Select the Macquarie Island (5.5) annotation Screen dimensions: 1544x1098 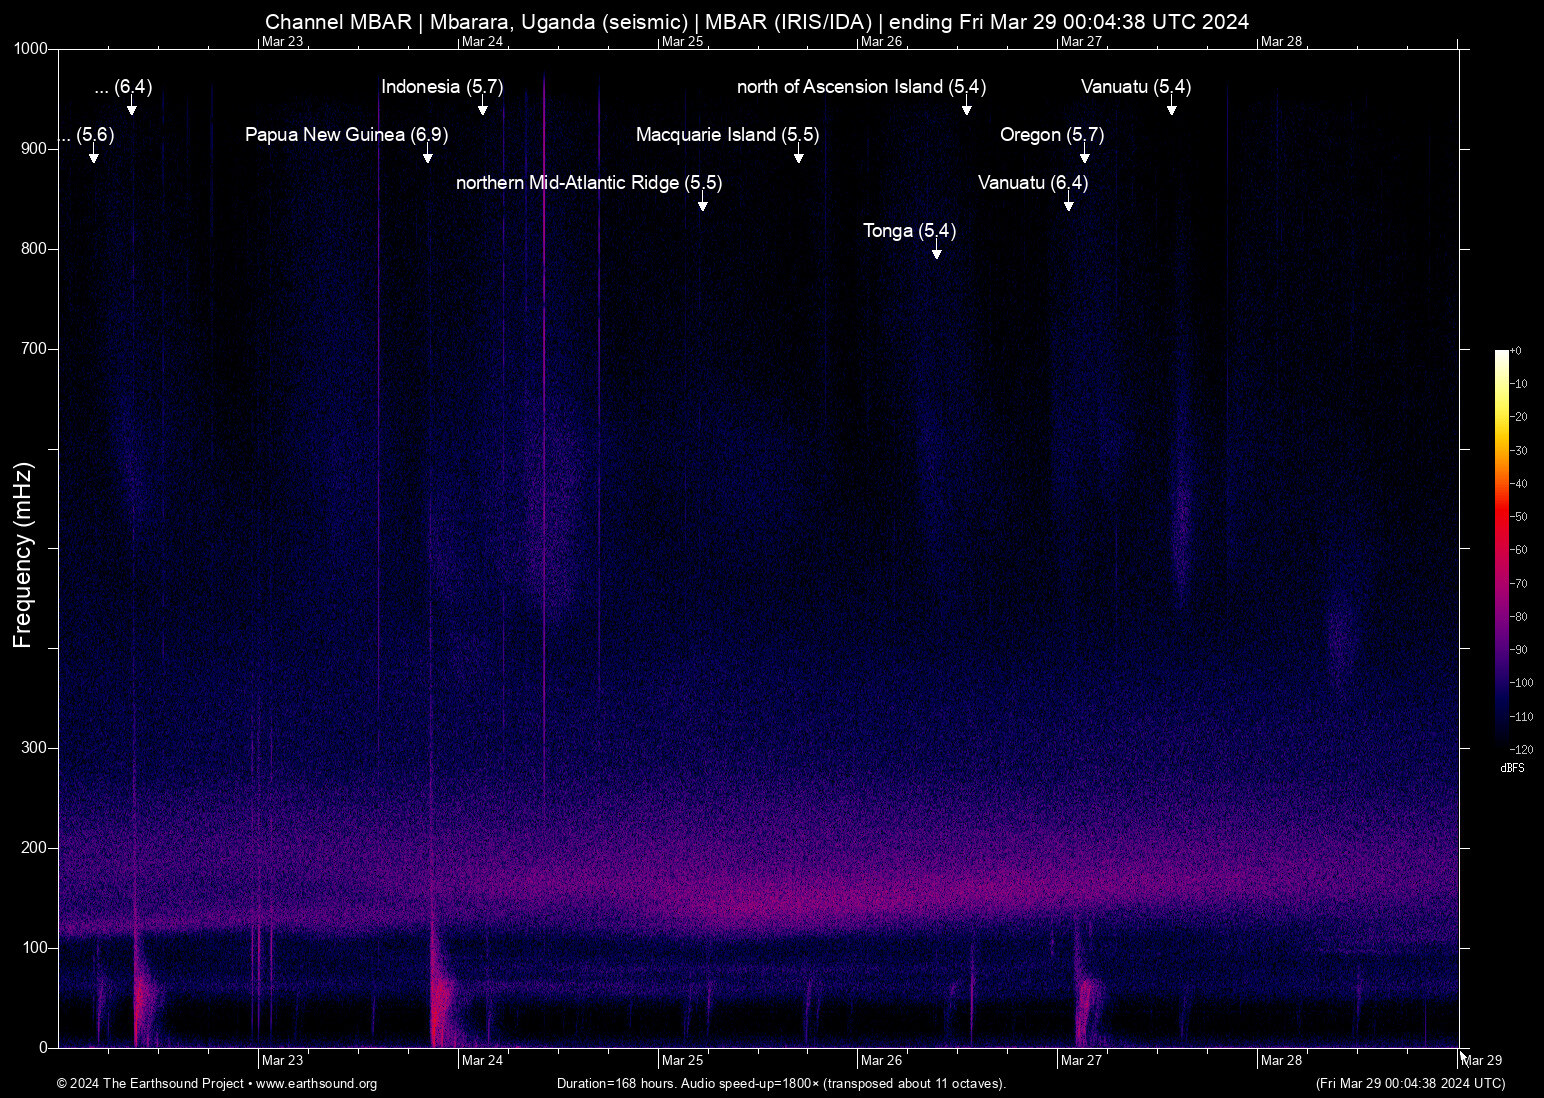(727, 135)
